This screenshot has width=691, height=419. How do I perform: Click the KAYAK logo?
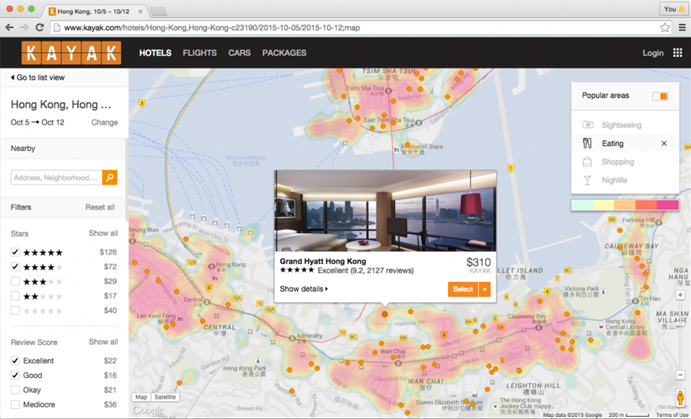(x=71, y=53)
